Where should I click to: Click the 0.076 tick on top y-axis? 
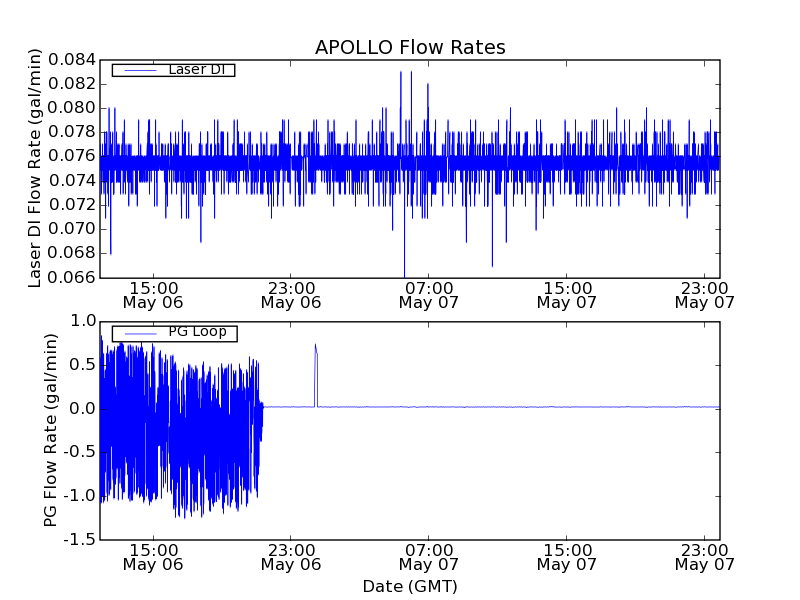point(72,156)
